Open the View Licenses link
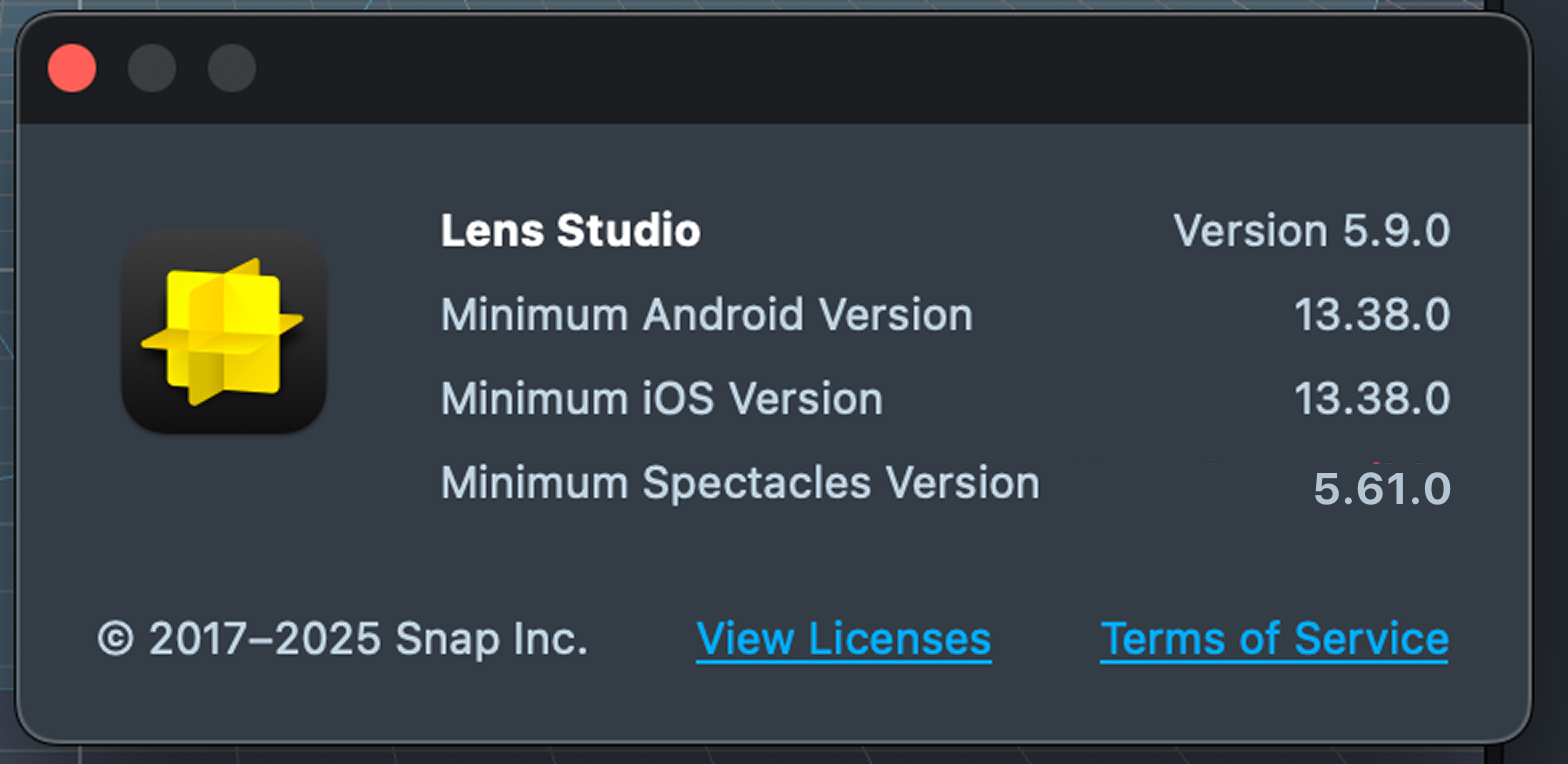The width and height of the screenshot is (1568, 764). (844, 639)
